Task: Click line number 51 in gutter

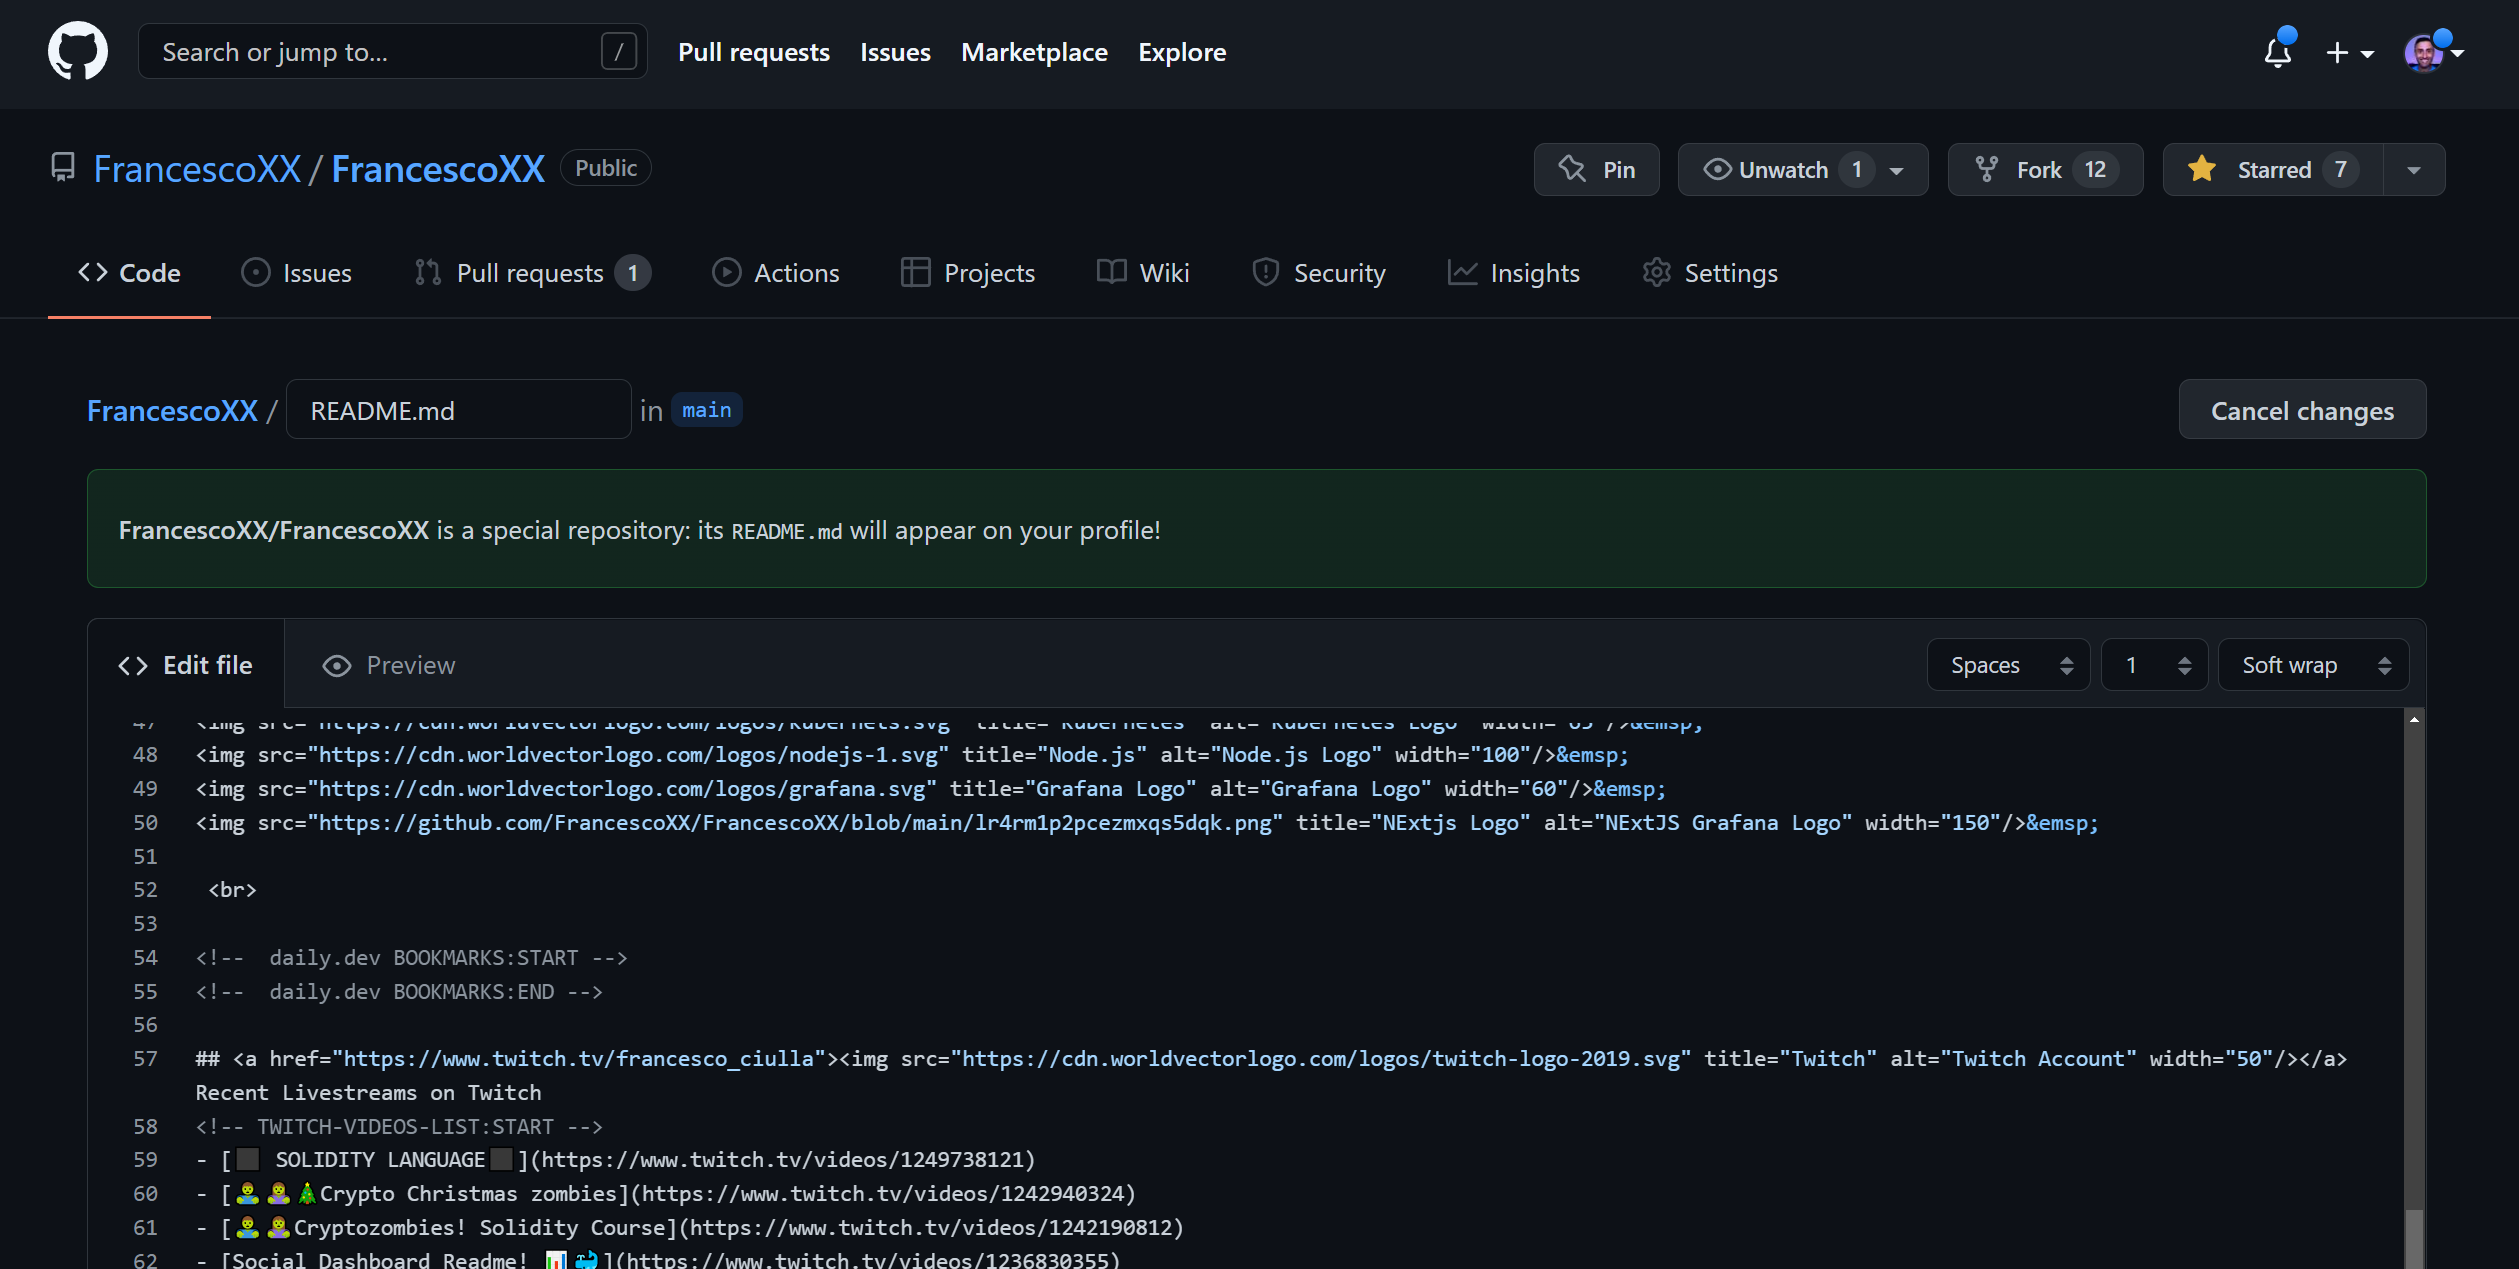Action: pyautogui.click(x=145, y=857)
